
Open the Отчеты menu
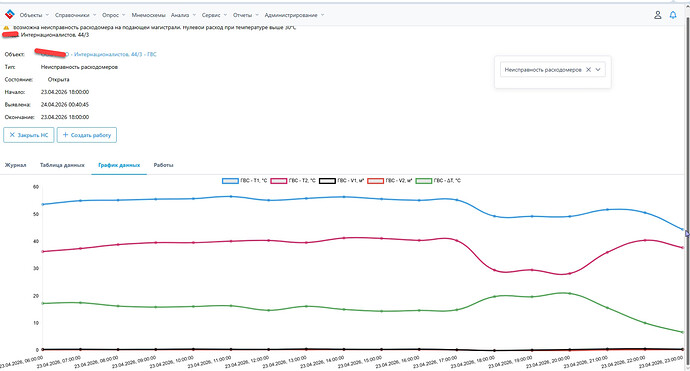pos(246,15)
